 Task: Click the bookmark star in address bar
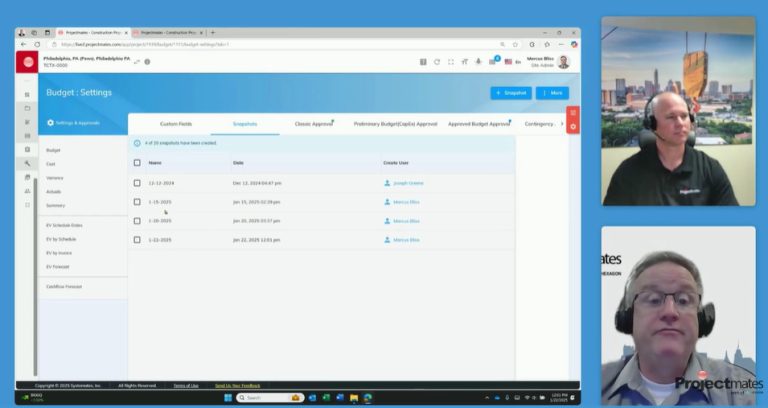(x=515, y=44)
